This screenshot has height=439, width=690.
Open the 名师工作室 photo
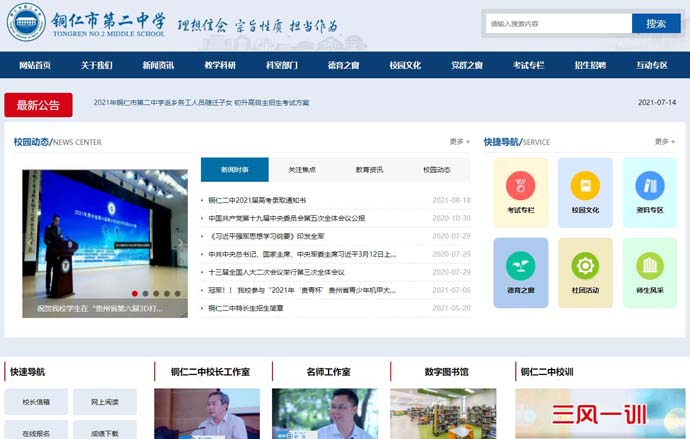coord(325,413)
